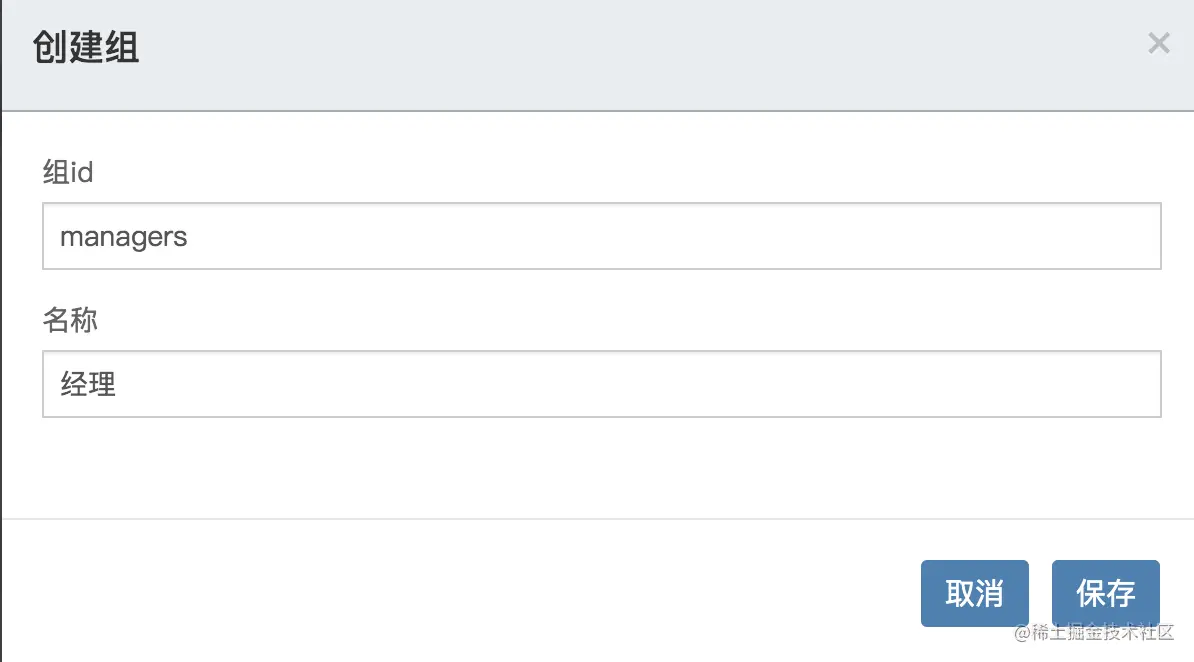Click on the word managers

(x=123, y=237)
